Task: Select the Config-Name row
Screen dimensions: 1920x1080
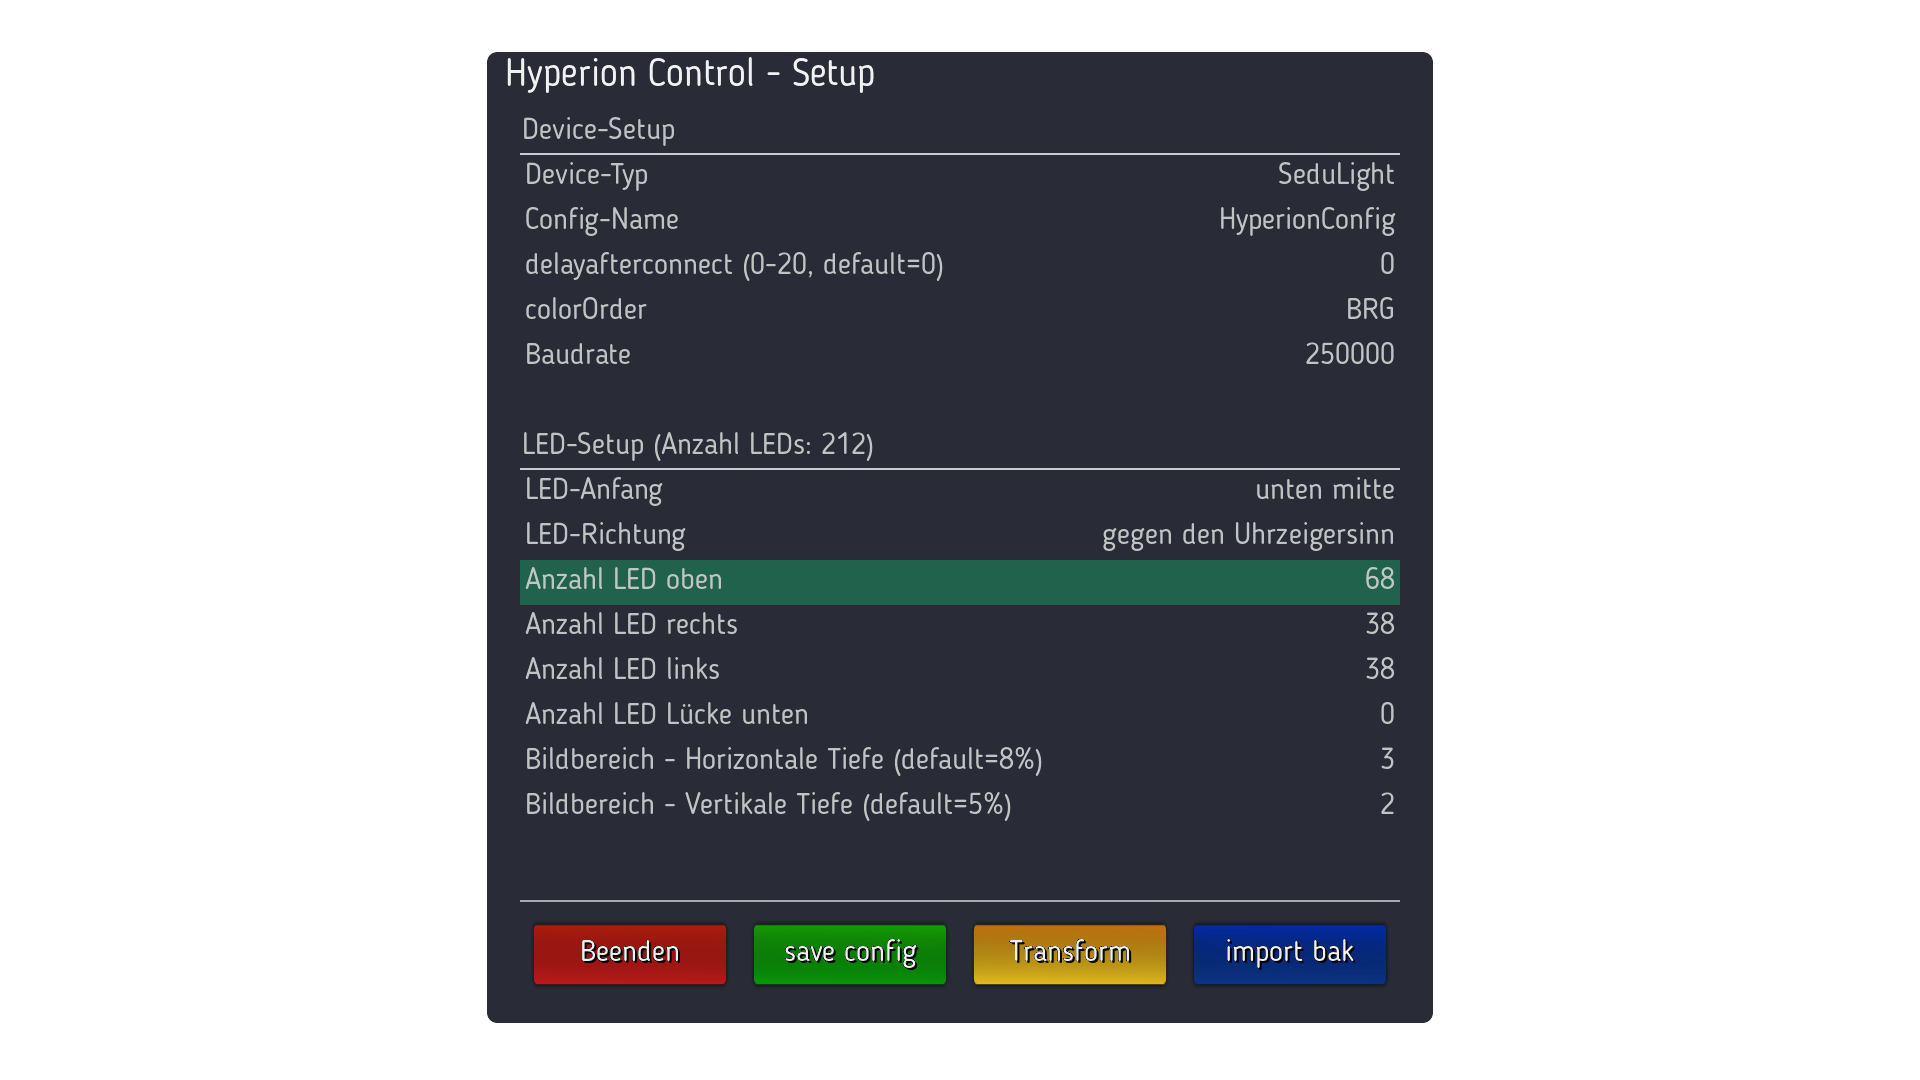Action: [x=960, y=220]
